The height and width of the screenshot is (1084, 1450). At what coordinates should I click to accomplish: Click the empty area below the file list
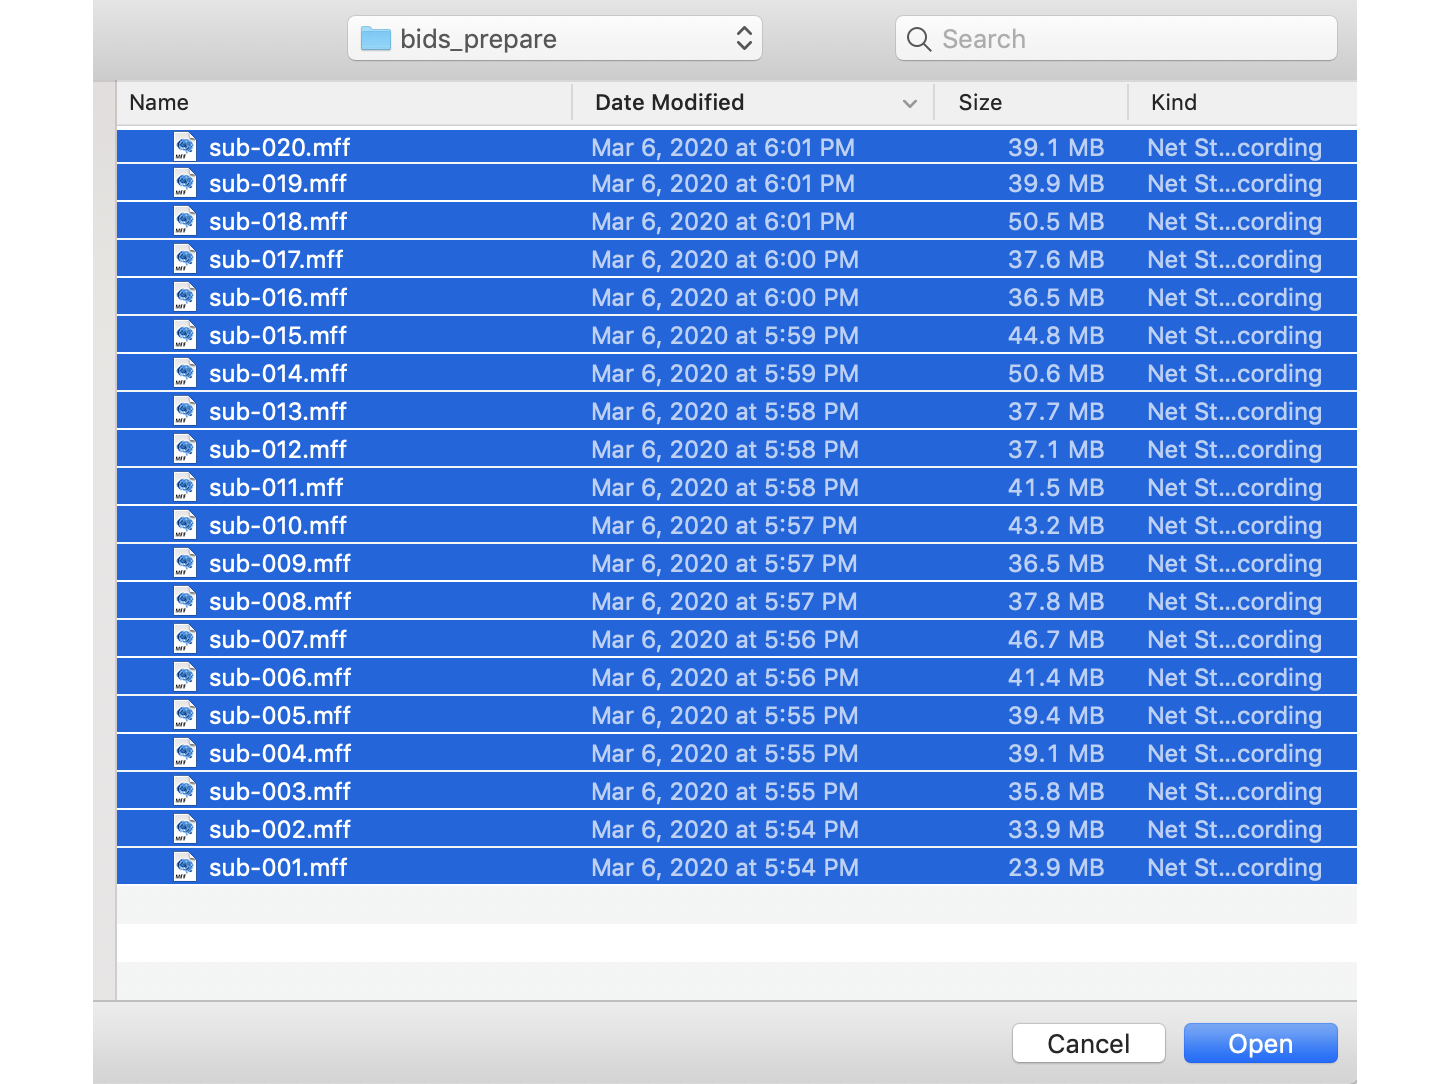pyautogui.click(x=736, y=942)
